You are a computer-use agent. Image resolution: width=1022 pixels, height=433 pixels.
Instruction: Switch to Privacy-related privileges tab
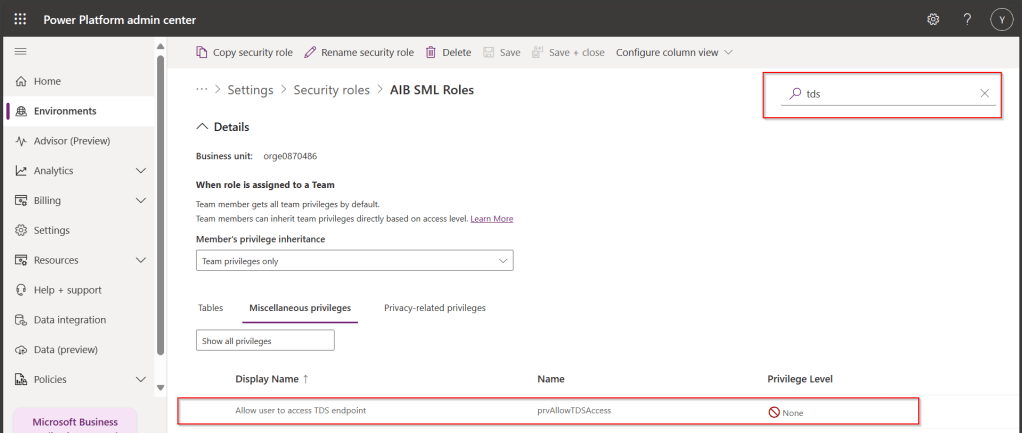point(434,308)
